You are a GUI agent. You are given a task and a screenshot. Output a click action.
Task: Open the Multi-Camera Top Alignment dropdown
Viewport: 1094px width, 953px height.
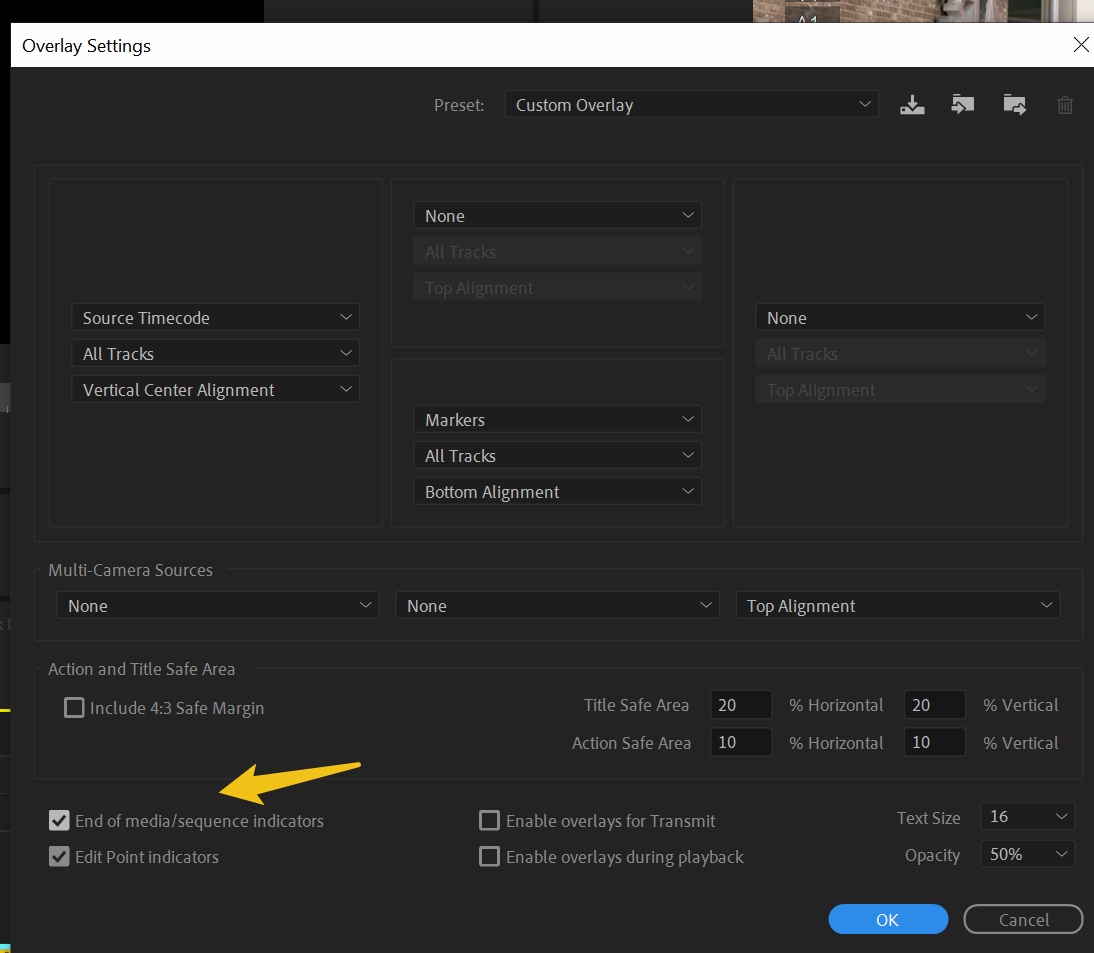[x=897, y=605]
